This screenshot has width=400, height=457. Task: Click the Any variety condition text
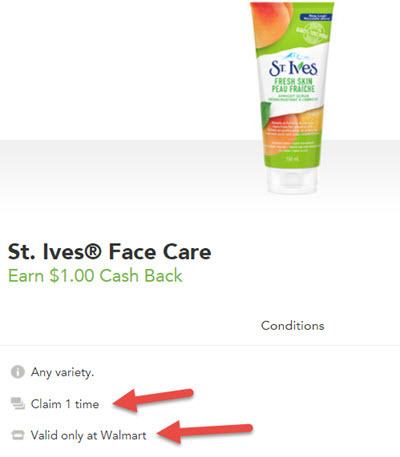(x=62, y=372)
